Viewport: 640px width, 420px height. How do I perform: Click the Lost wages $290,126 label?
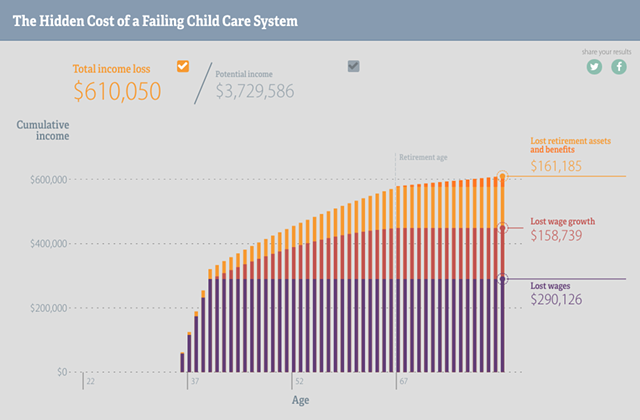tap(556, 294)
